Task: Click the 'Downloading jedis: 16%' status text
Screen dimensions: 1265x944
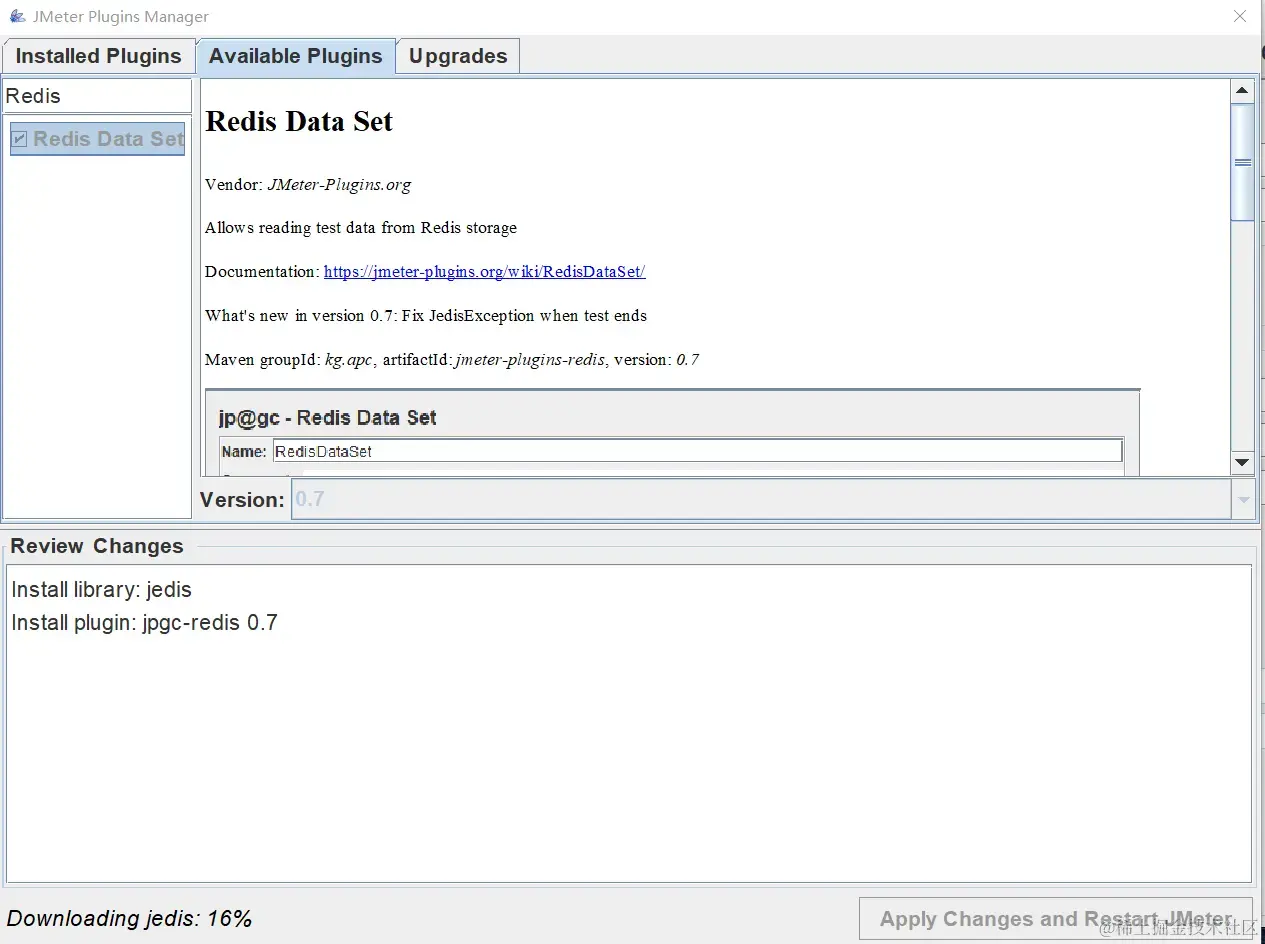Action: (x=129, y=918)
